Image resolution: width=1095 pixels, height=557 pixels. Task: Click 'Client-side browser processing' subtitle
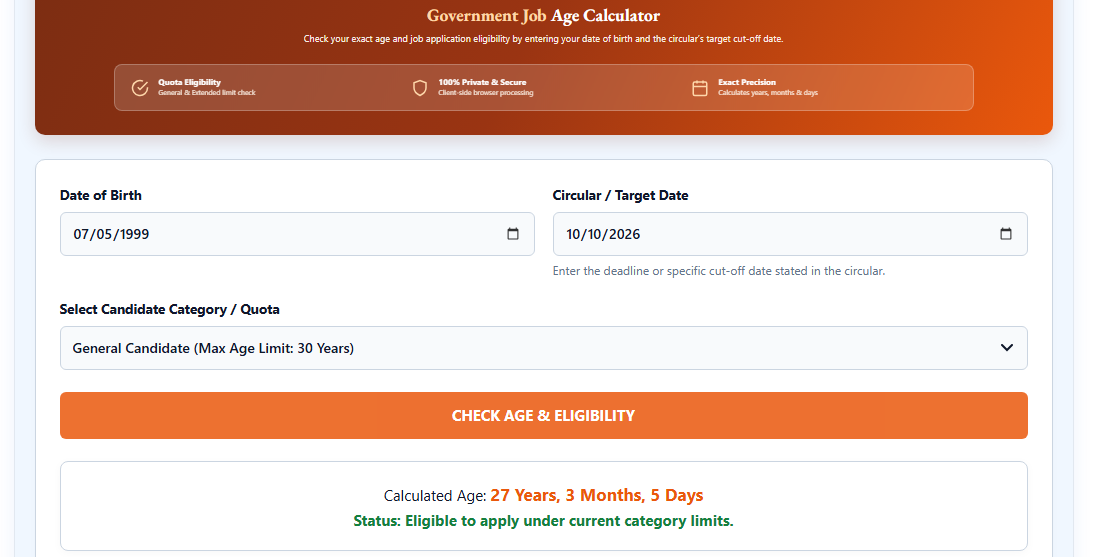(485, 93)
